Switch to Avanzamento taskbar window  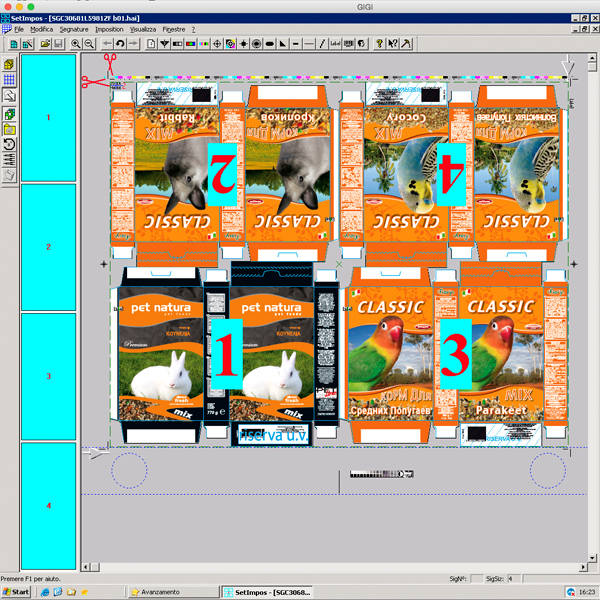tap(173, 592)
